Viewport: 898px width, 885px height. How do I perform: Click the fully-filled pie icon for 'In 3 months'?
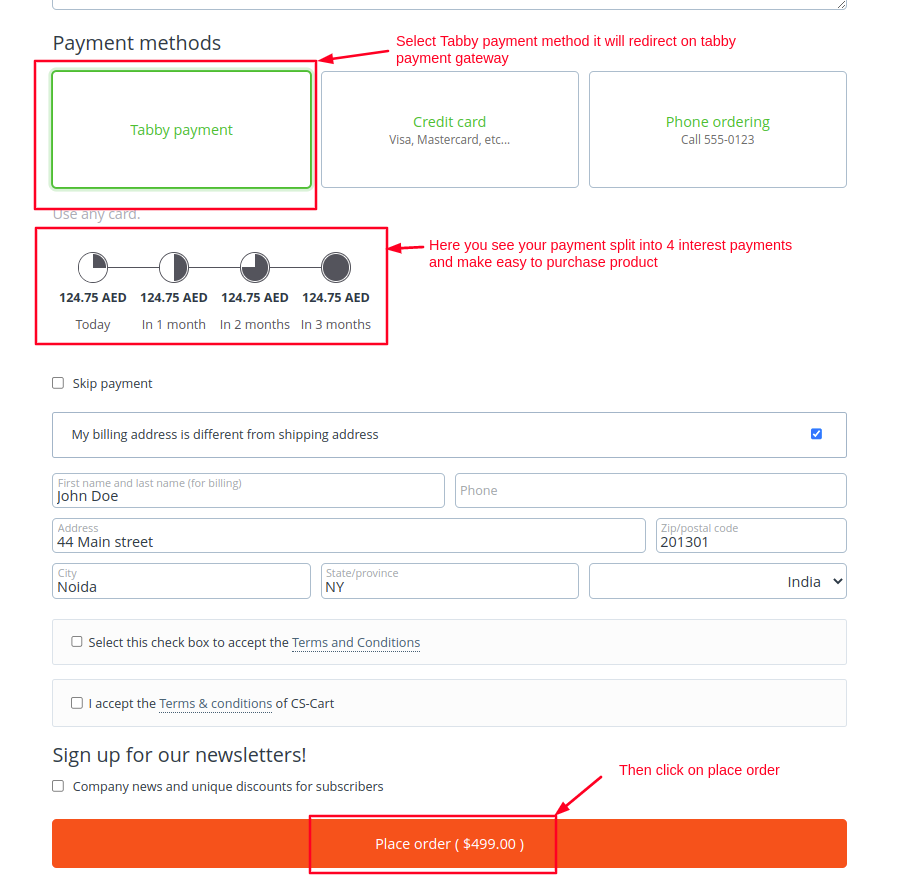click(x=335, y=267)
